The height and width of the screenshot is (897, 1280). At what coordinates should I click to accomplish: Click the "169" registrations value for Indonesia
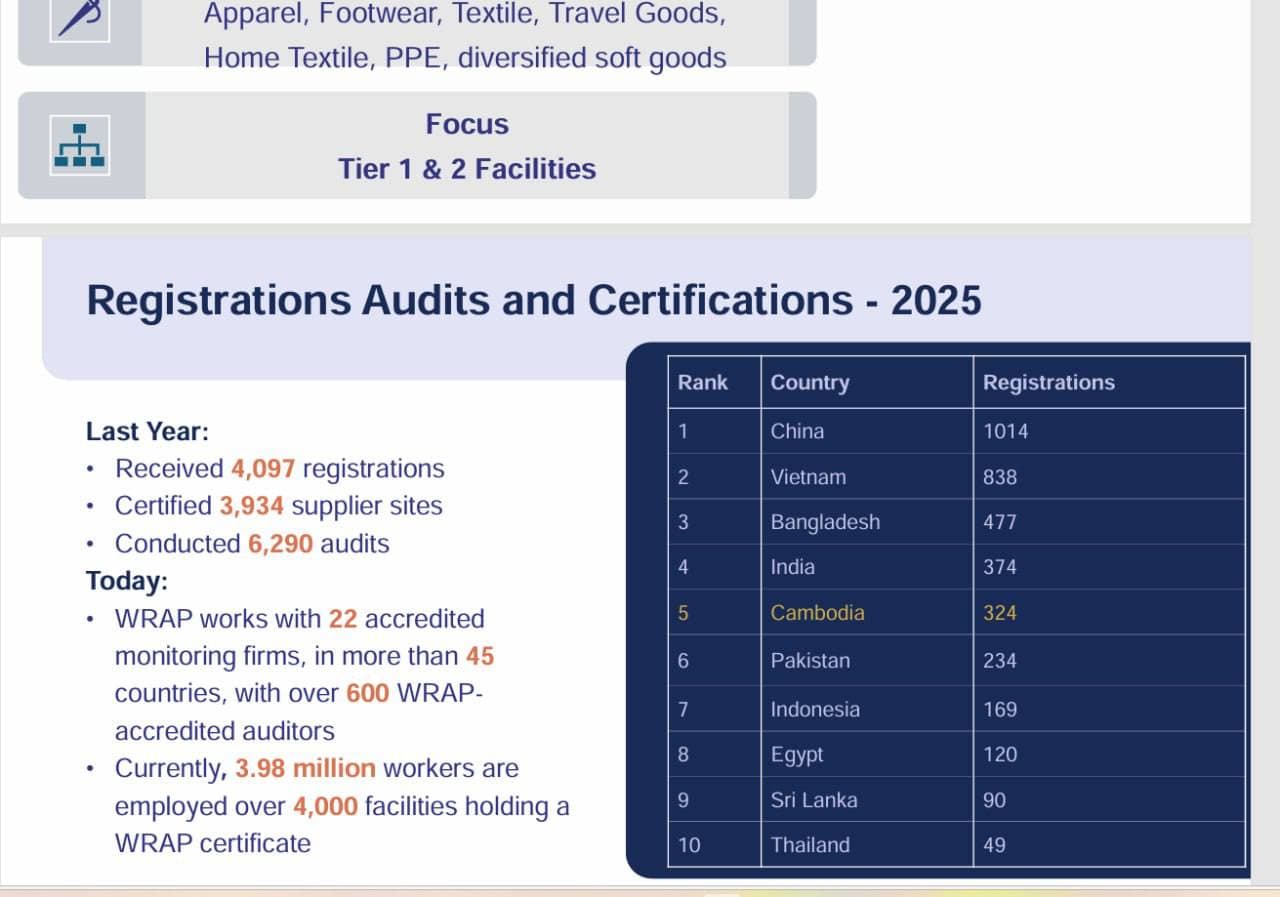[1000, 710]
